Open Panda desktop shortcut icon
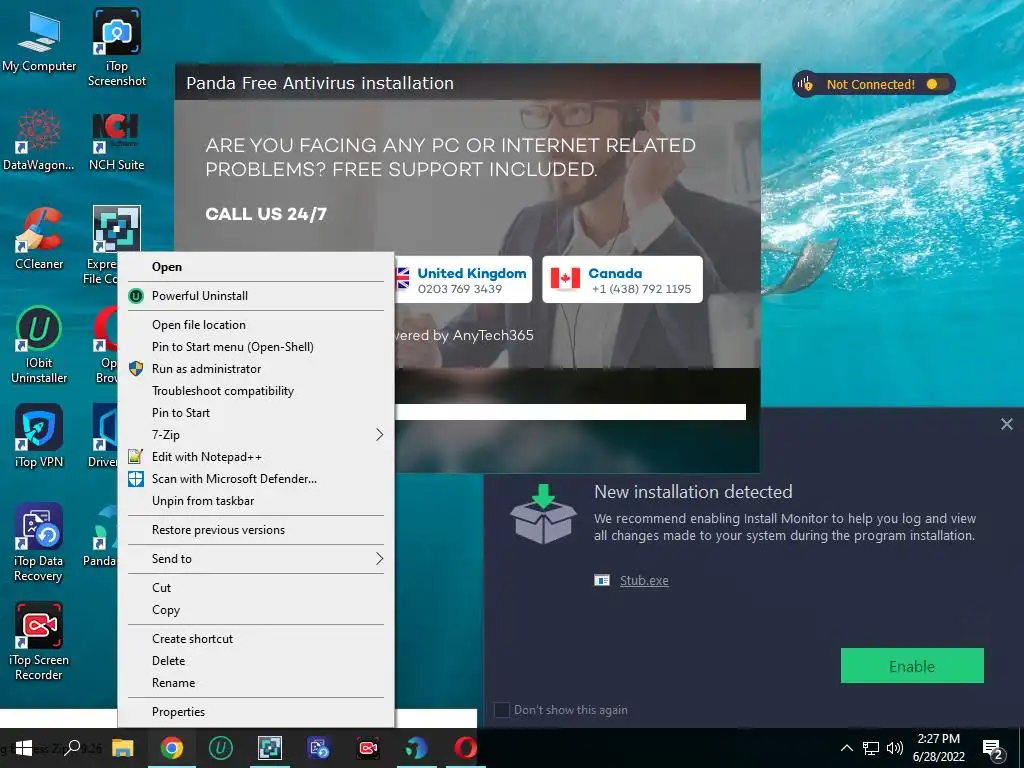The height and width of the screenshot is (768, 1024). point(103,536)
